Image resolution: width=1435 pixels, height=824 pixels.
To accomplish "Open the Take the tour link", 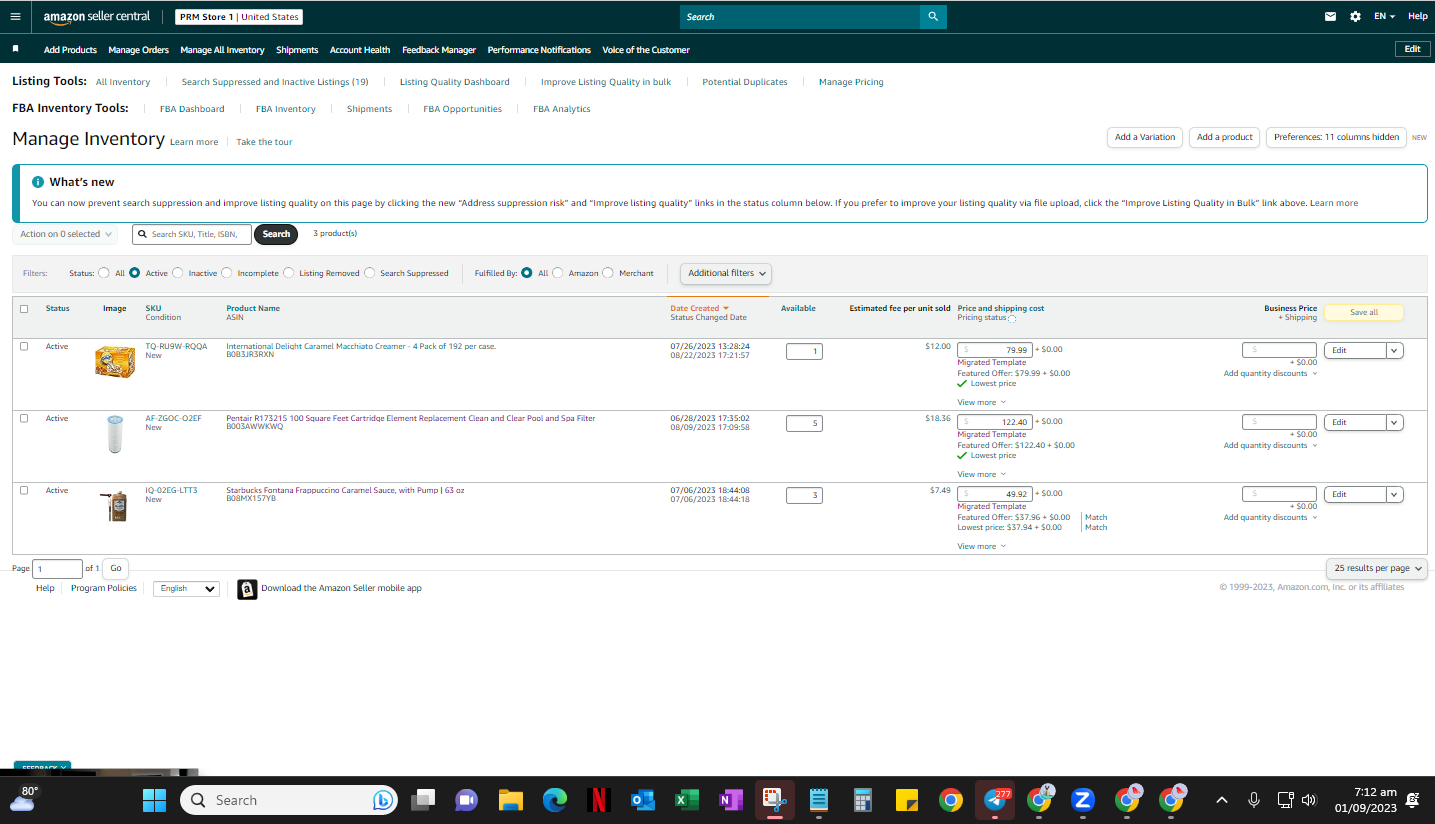I will tap(265, 142).
